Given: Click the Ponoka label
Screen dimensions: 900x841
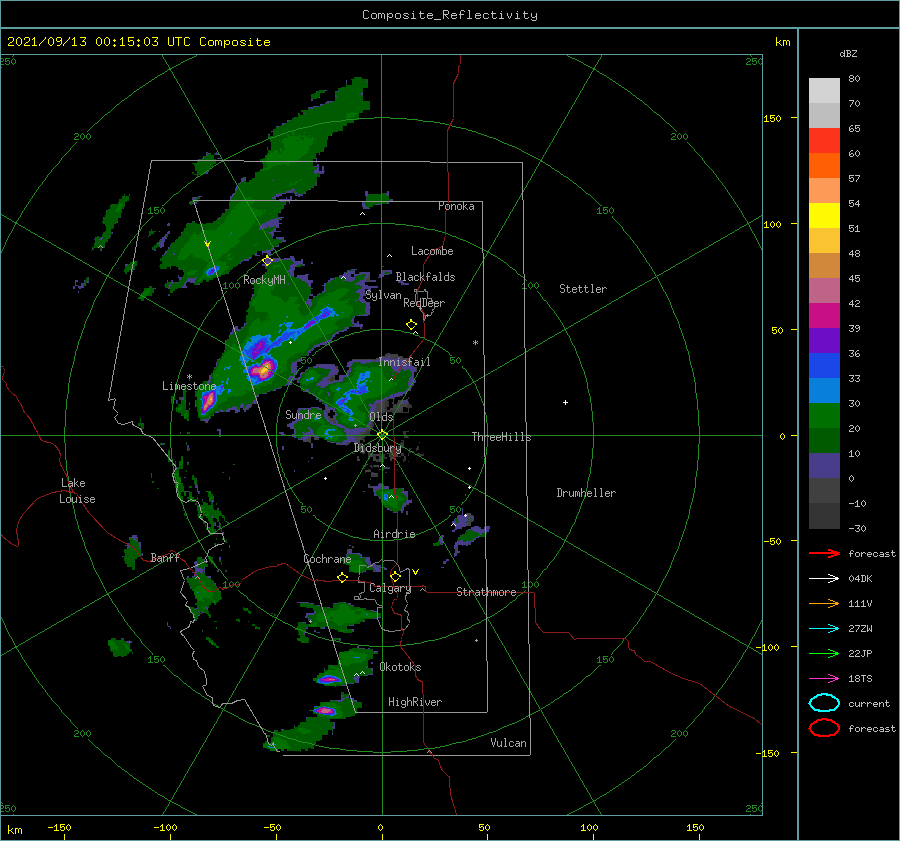Looking at the screenshot, I should coord(456,206).
